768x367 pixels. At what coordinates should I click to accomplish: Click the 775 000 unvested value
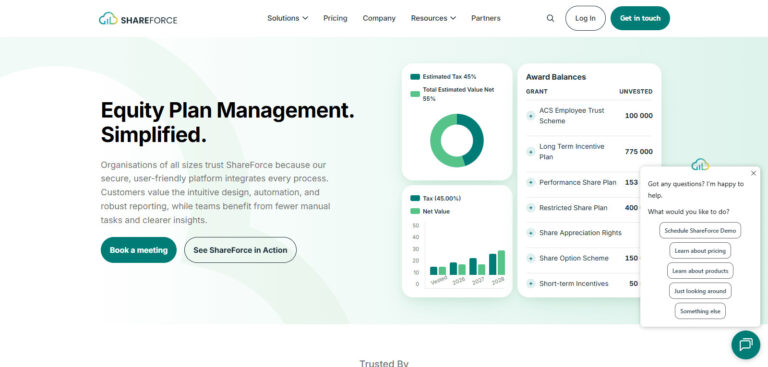click(x=639, y=151)
